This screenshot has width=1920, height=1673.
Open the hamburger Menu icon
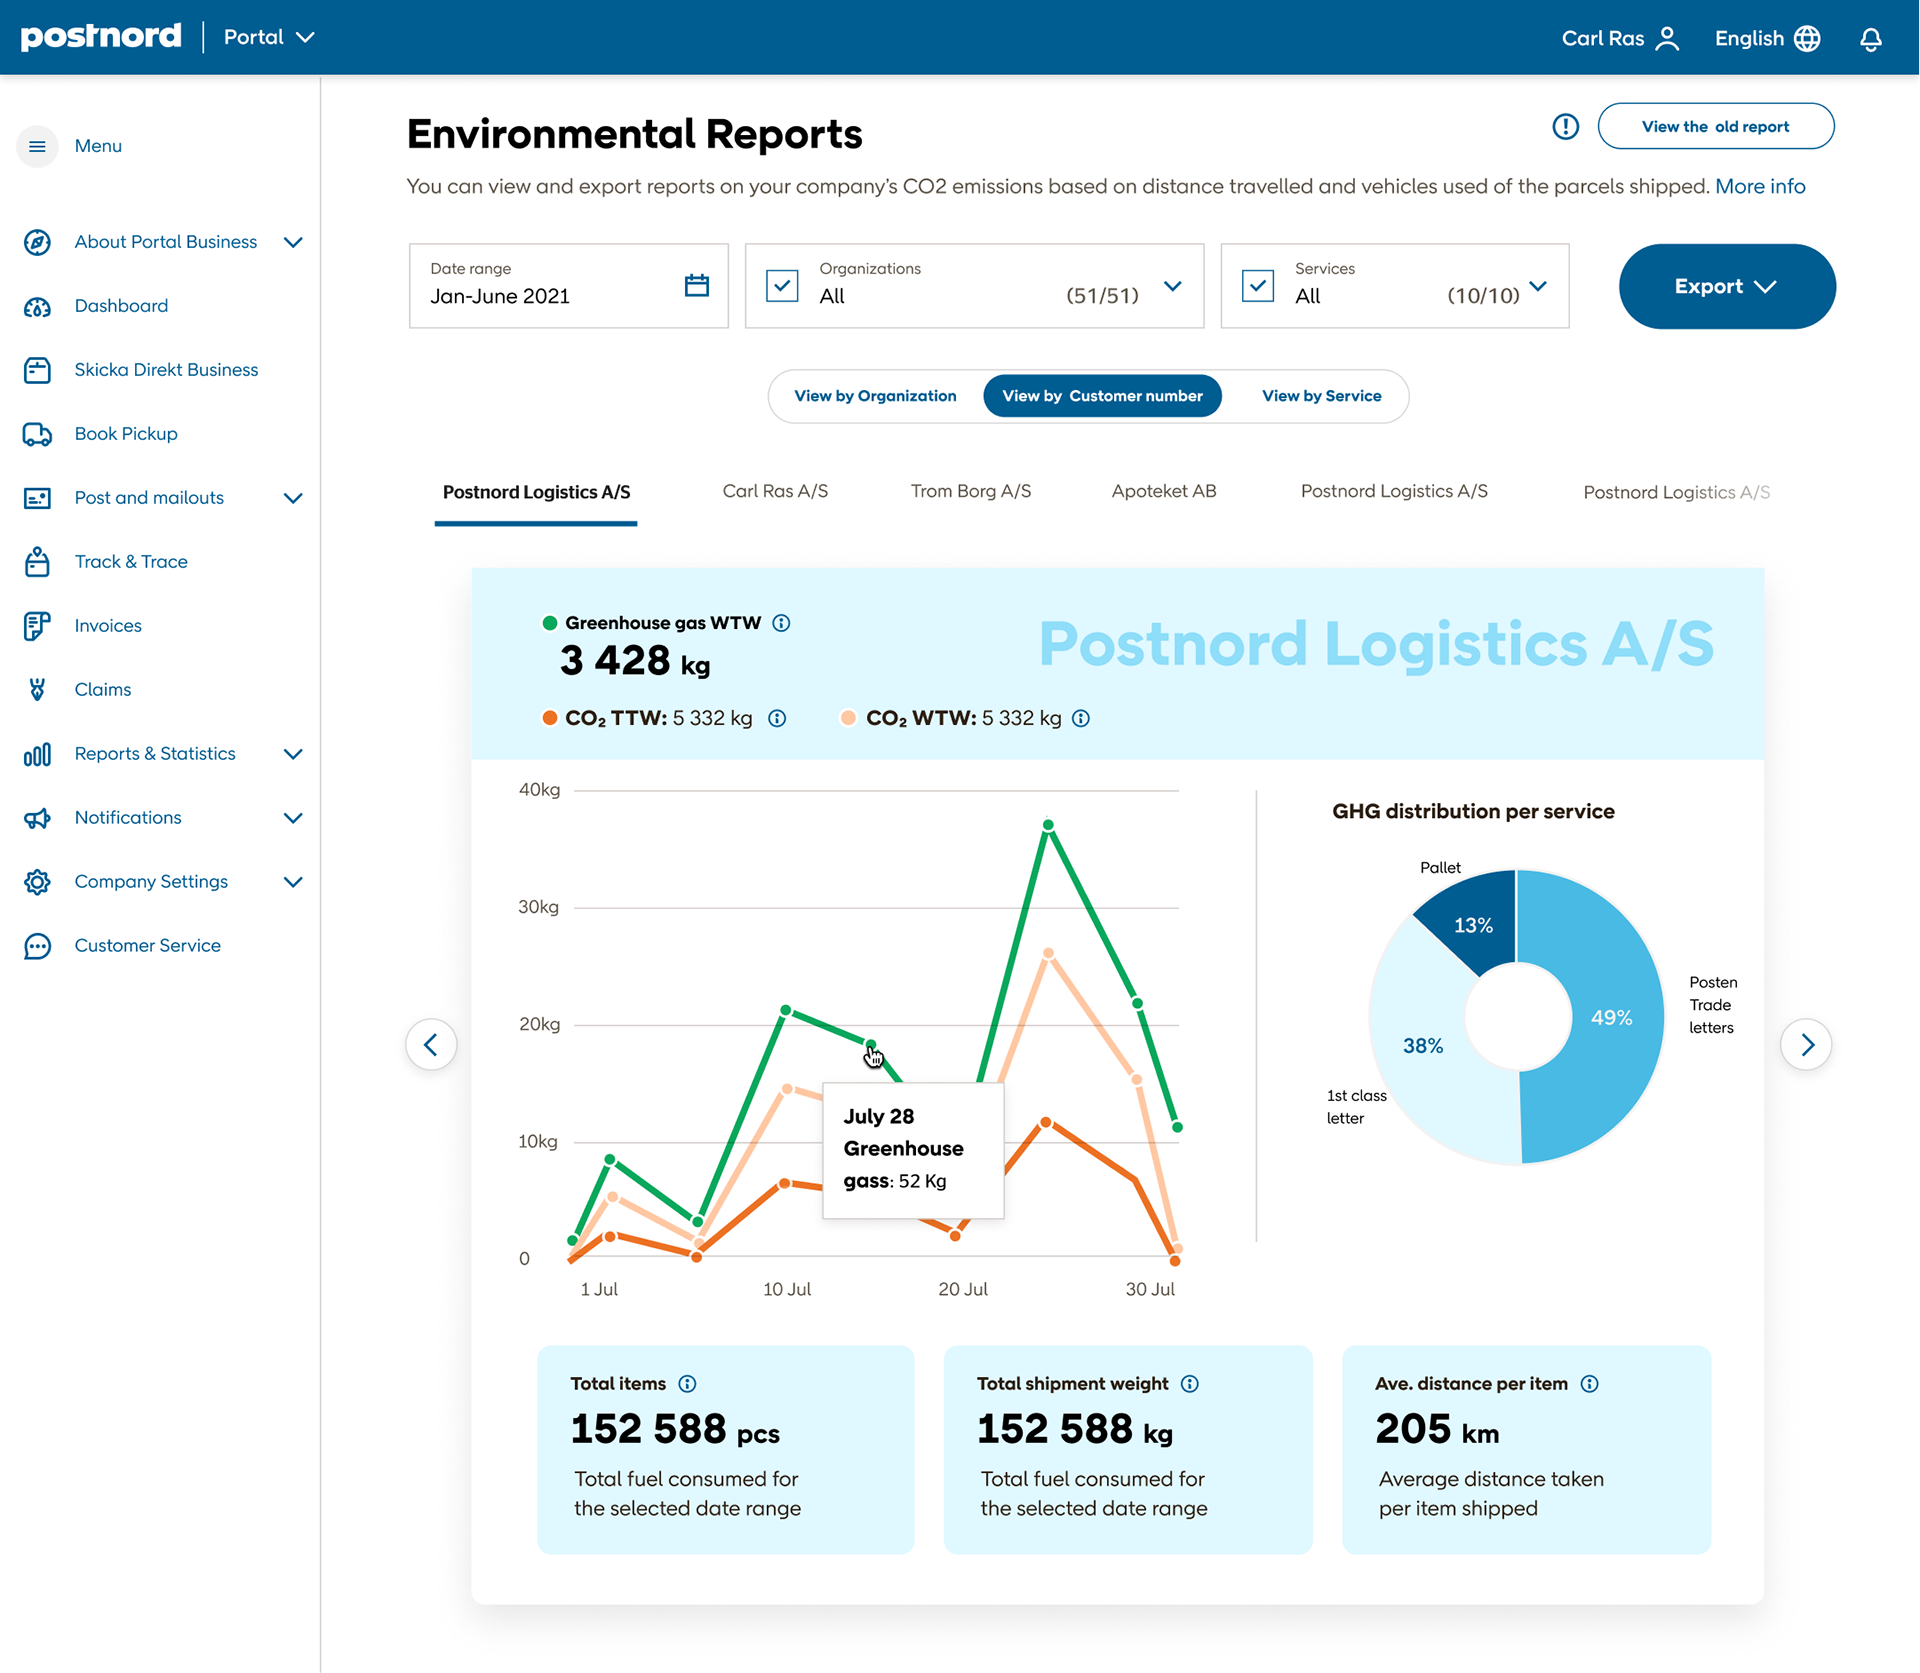click(x=37, y=146)
